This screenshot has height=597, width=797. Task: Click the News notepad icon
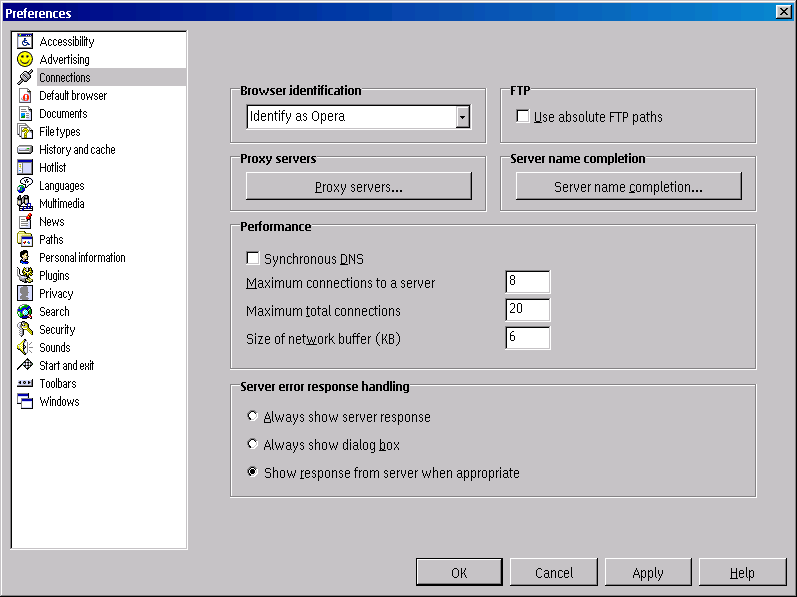tap(25, 222)
